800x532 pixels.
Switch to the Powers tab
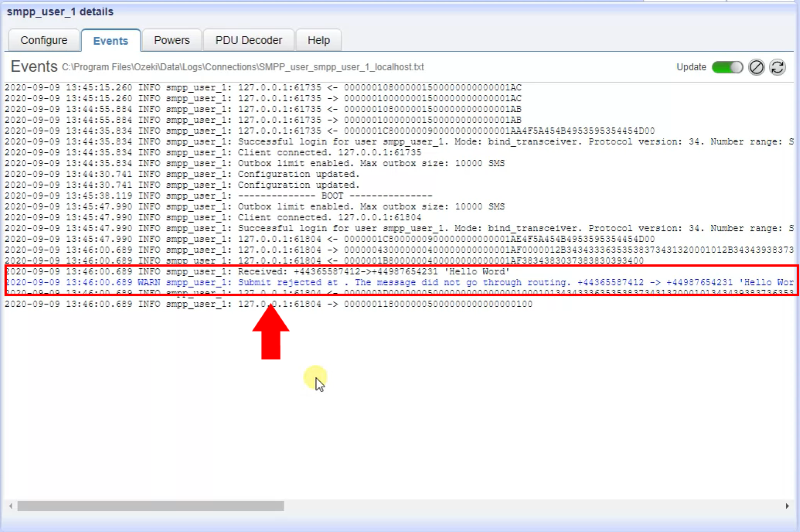point(172,40)
